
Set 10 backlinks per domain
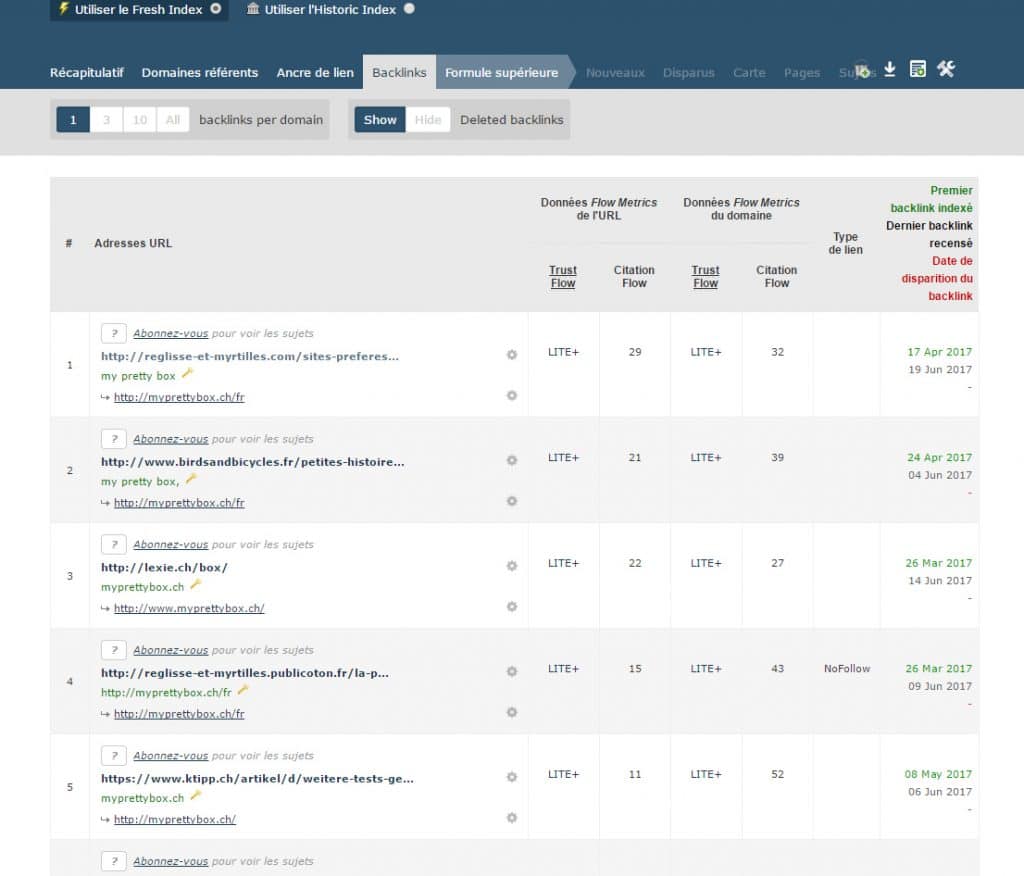(x=140, y=120)
